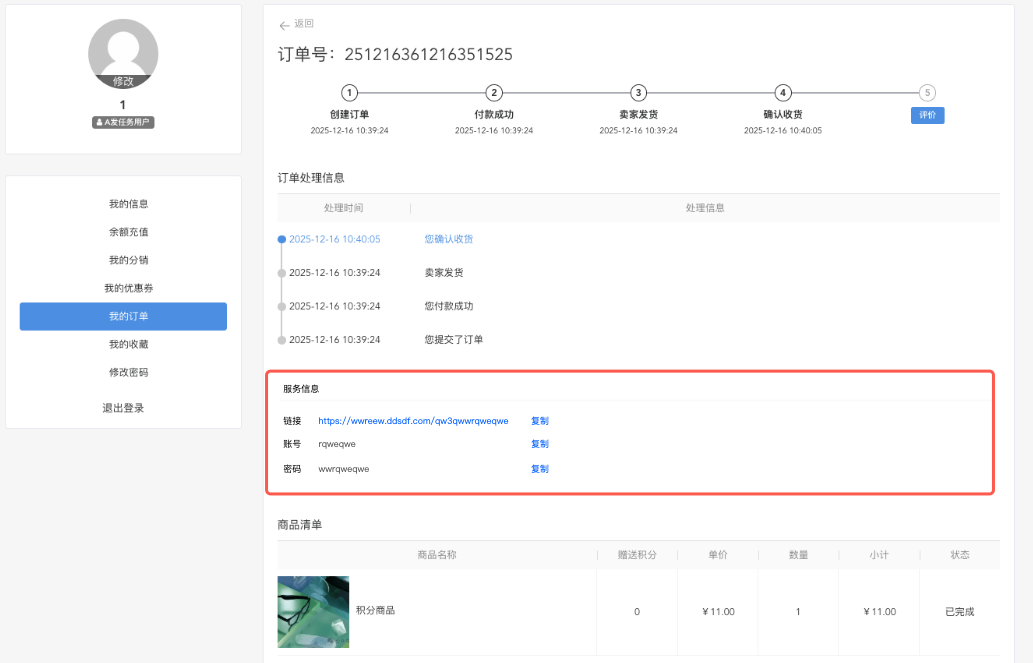
Task: Select 我的订单 highlighted menu item
Action: coord(123,316)
